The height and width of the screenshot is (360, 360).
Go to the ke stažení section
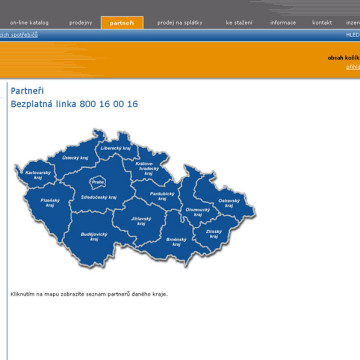[x=239, y=23]
